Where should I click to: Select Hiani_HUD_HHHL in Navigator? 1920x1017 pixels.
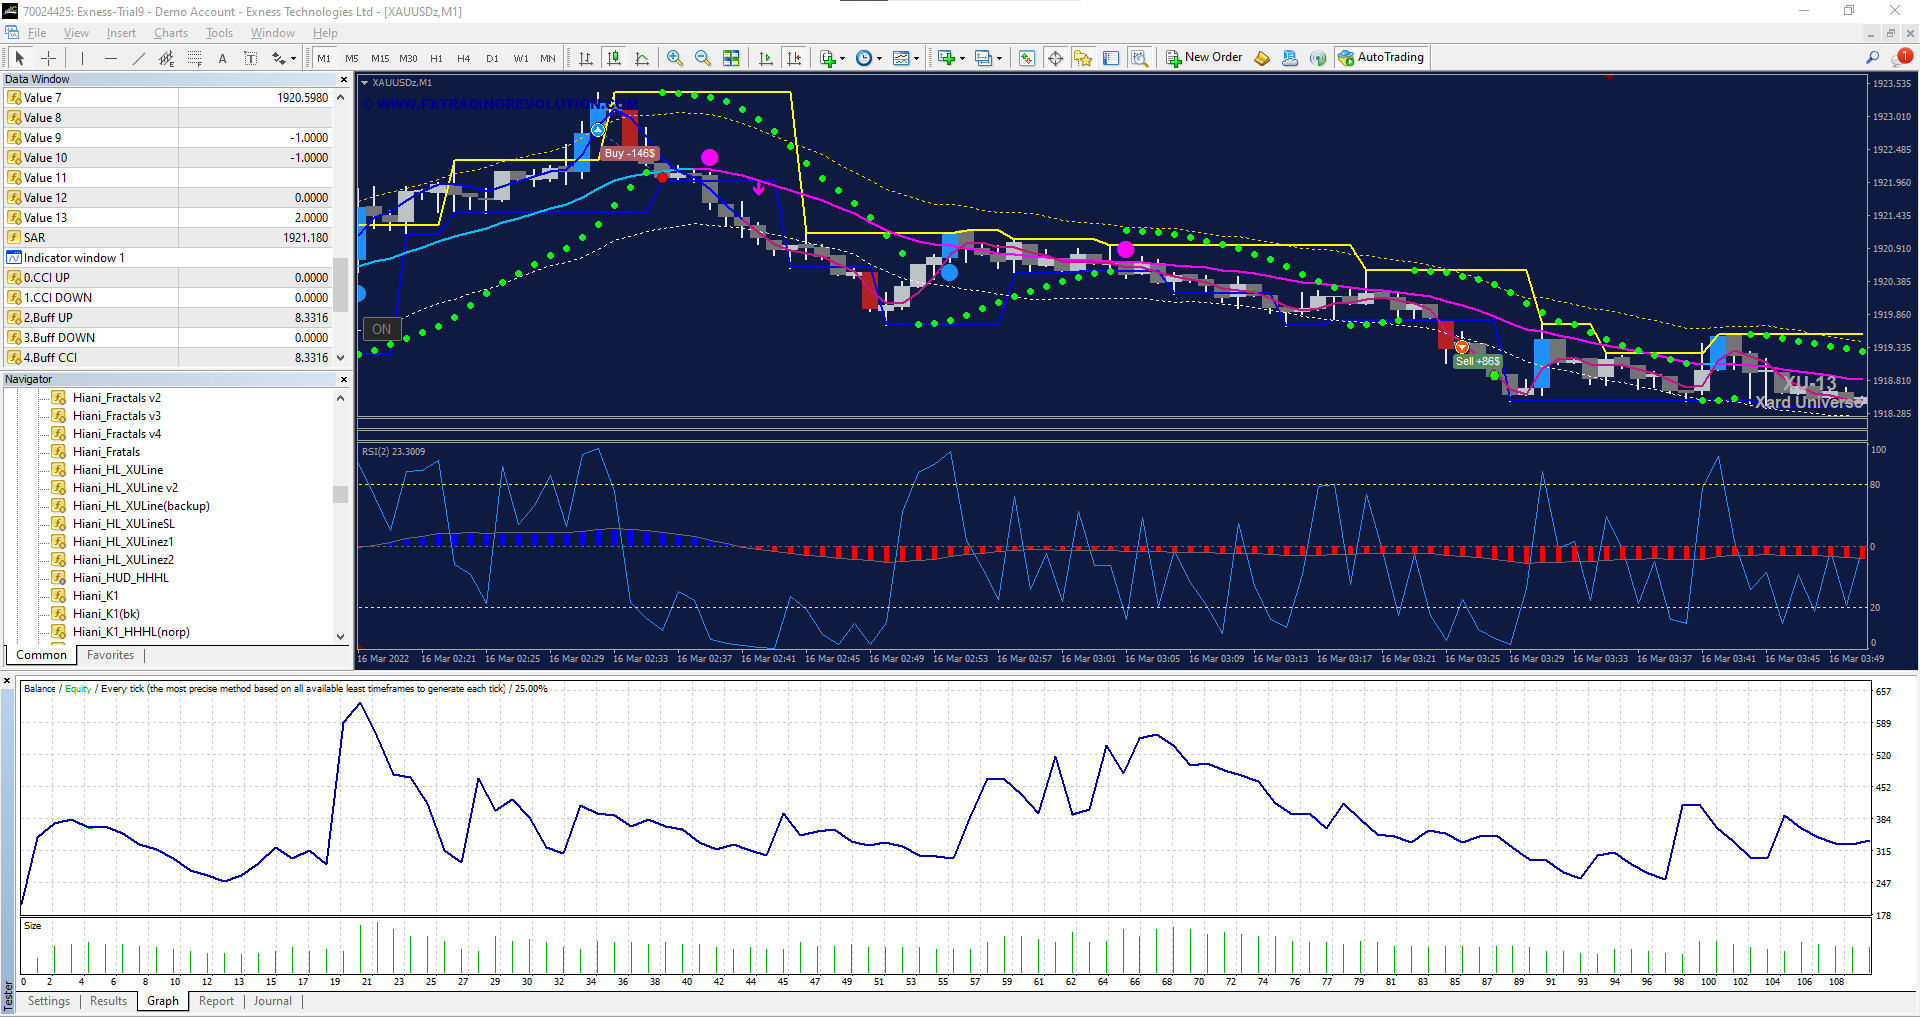click(x=120, y=578)
